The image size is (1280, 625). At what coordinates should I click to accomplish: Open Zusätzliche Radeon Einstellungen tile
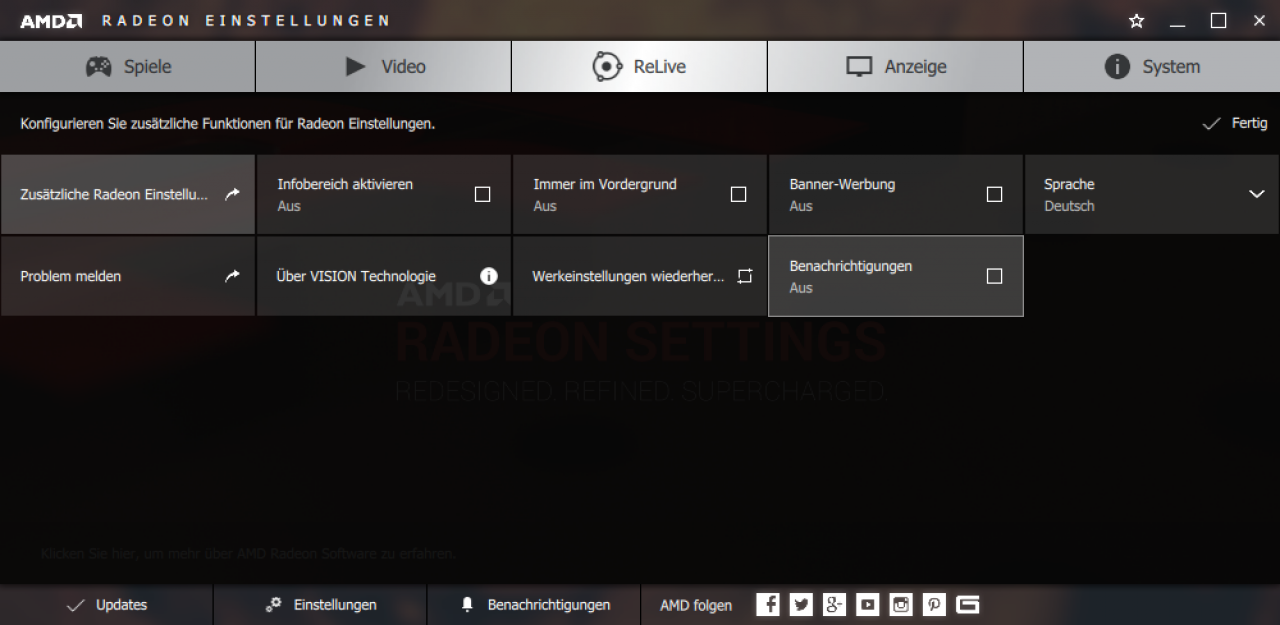pos(127,194)
